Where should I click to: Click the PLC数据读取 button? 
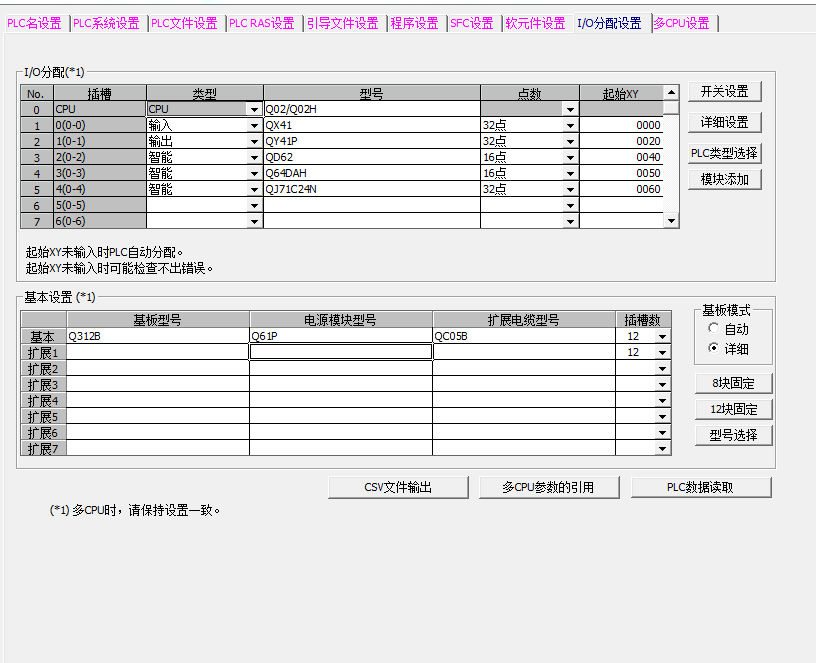700,487
